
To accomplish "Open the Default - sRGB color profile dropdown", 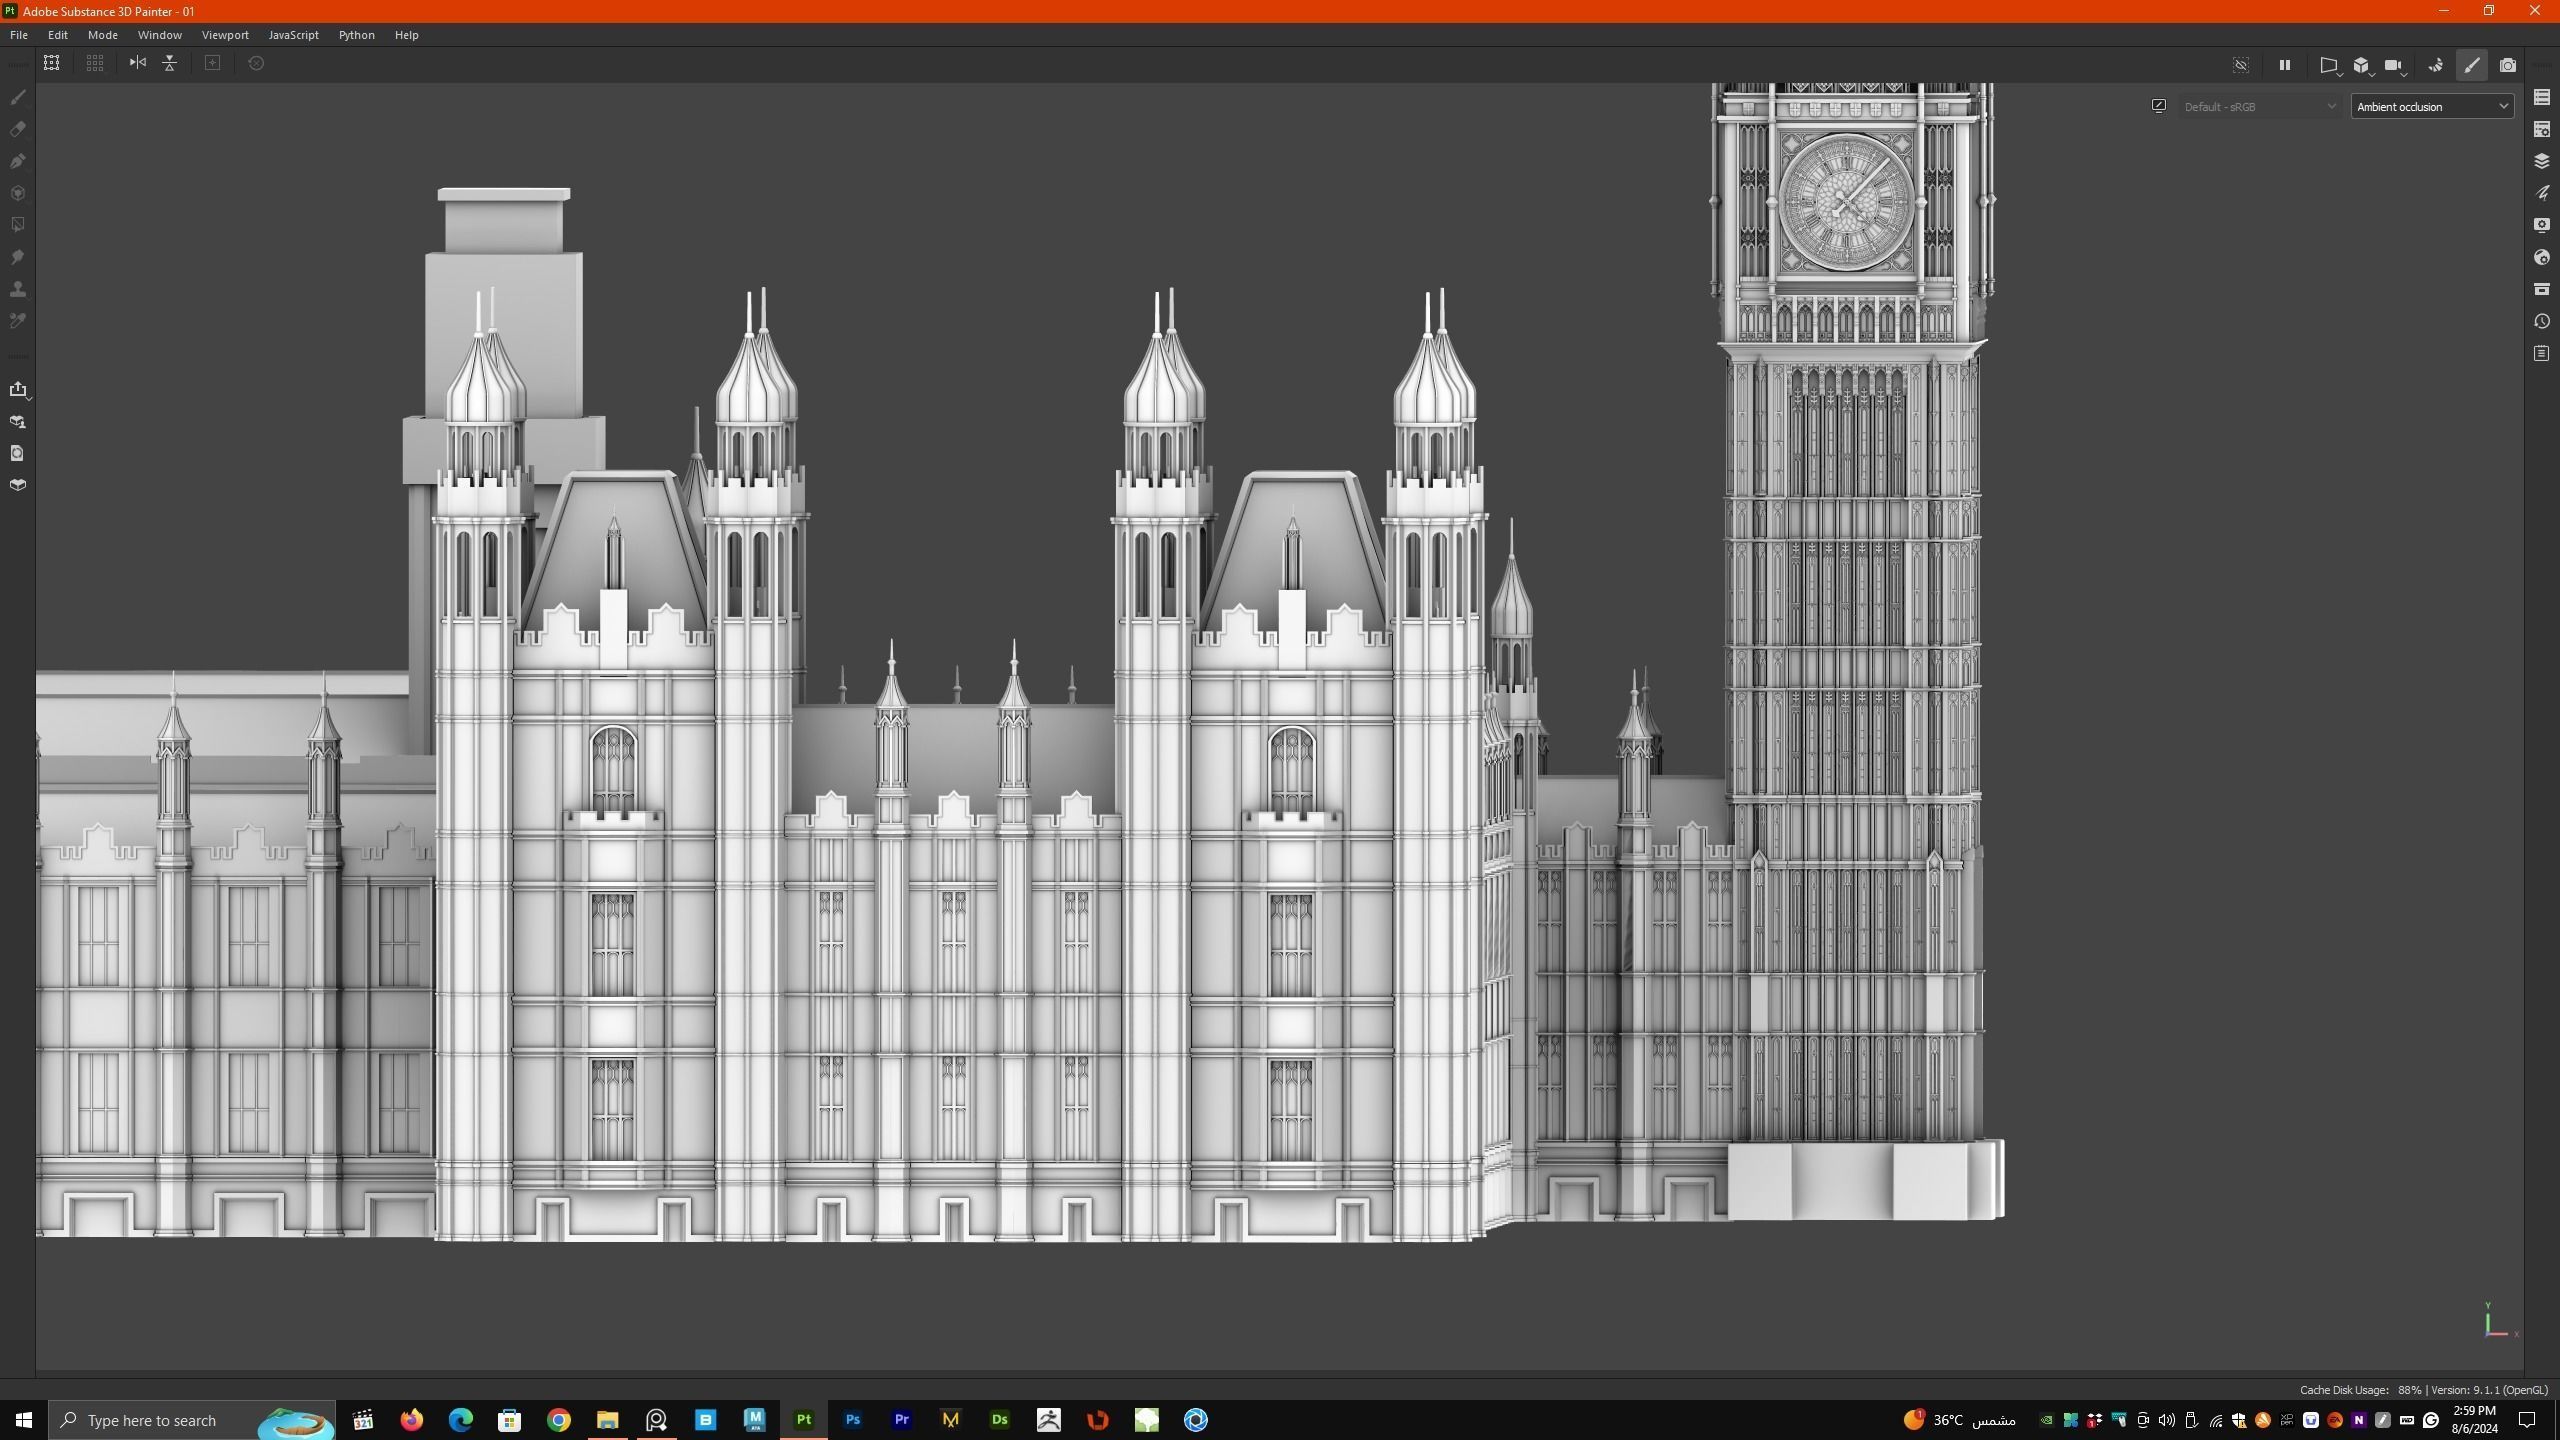I will pyautogui.click(x=2258, y=106).
